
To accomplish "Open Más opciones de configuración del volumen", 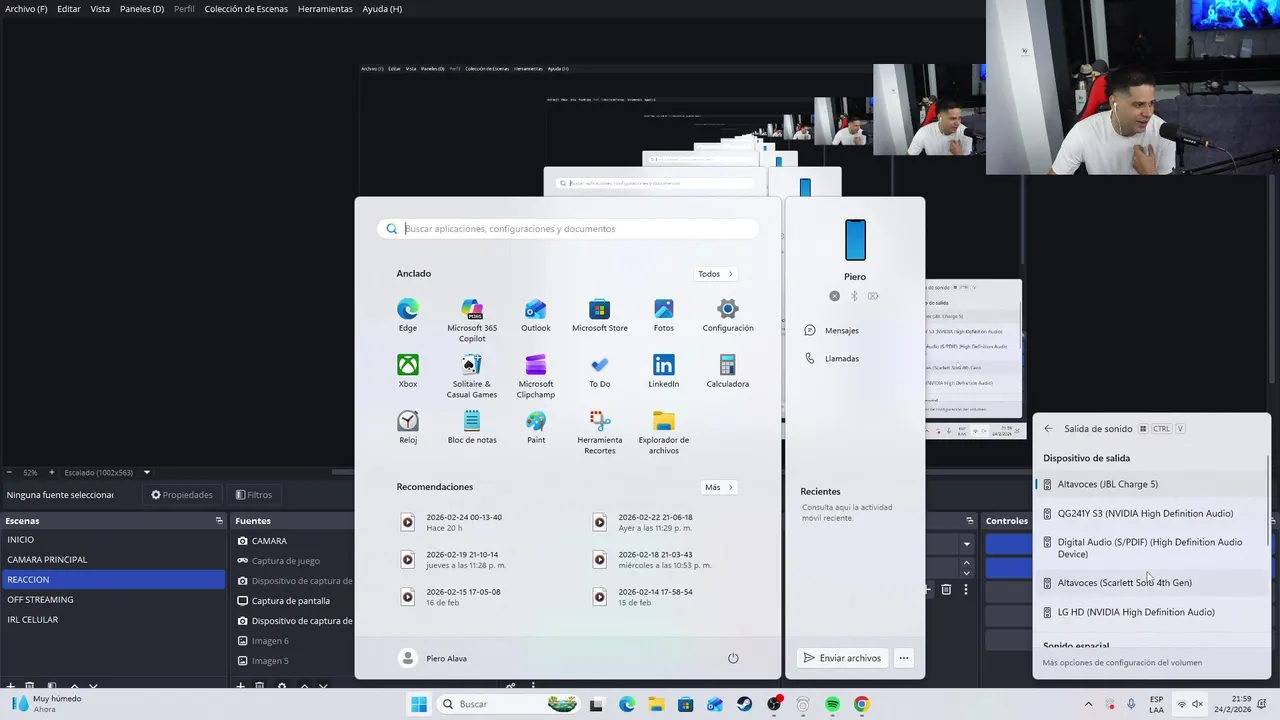I will pyautogui.click(x=1122, y=663).
